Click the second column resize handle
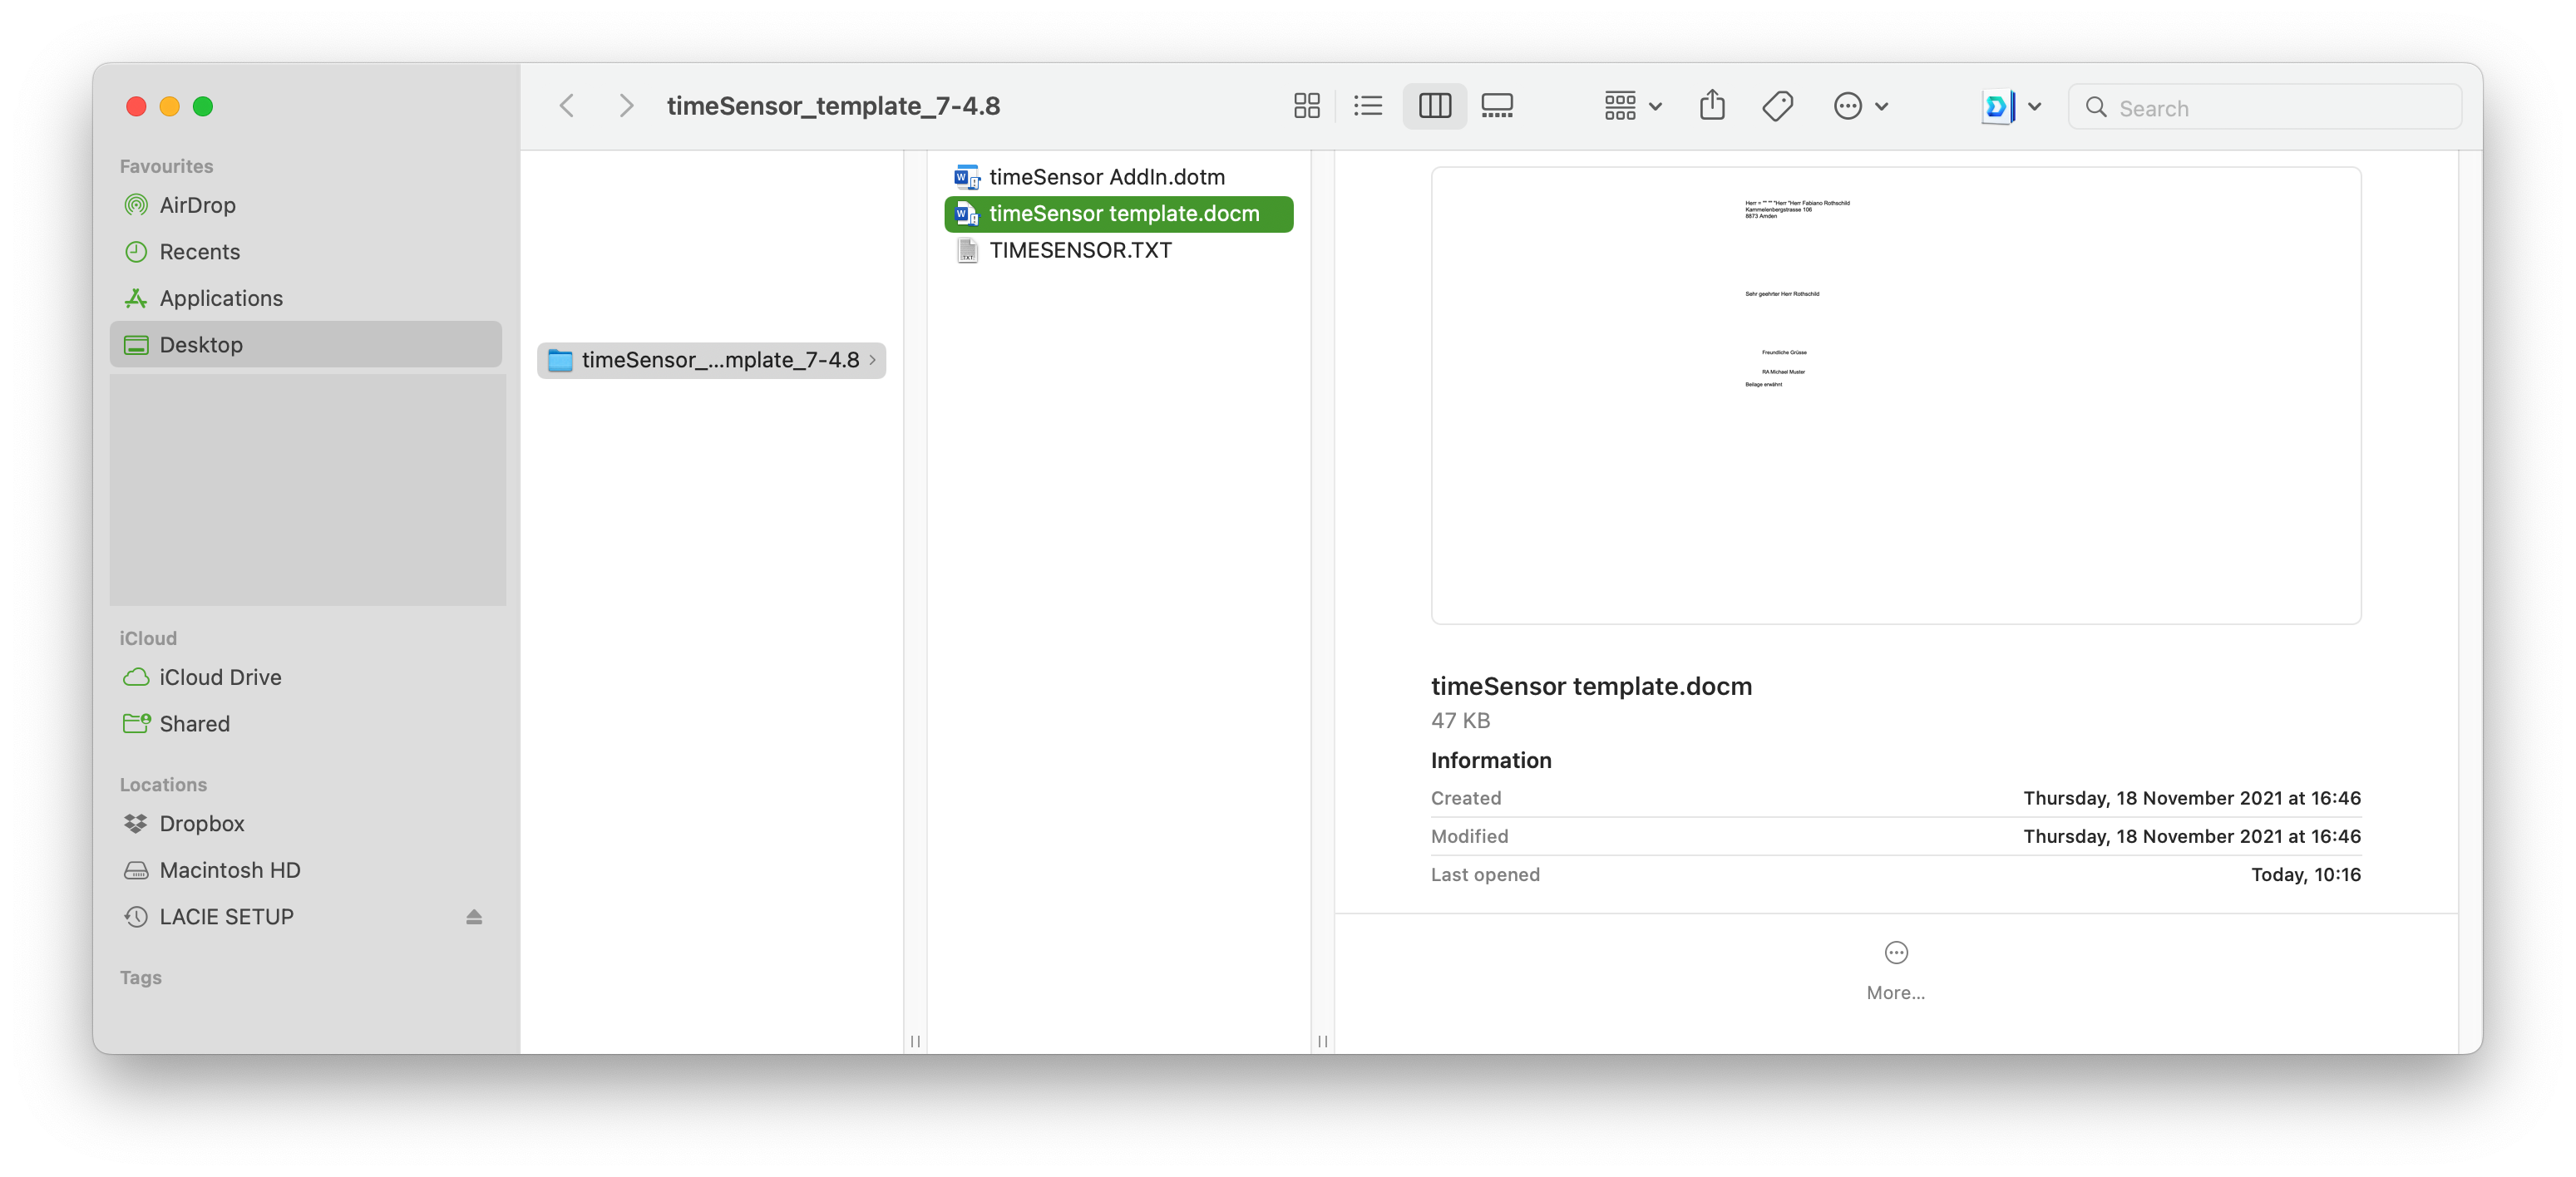This screenshot has width=2576, height=1177. pos(1322,1041)
